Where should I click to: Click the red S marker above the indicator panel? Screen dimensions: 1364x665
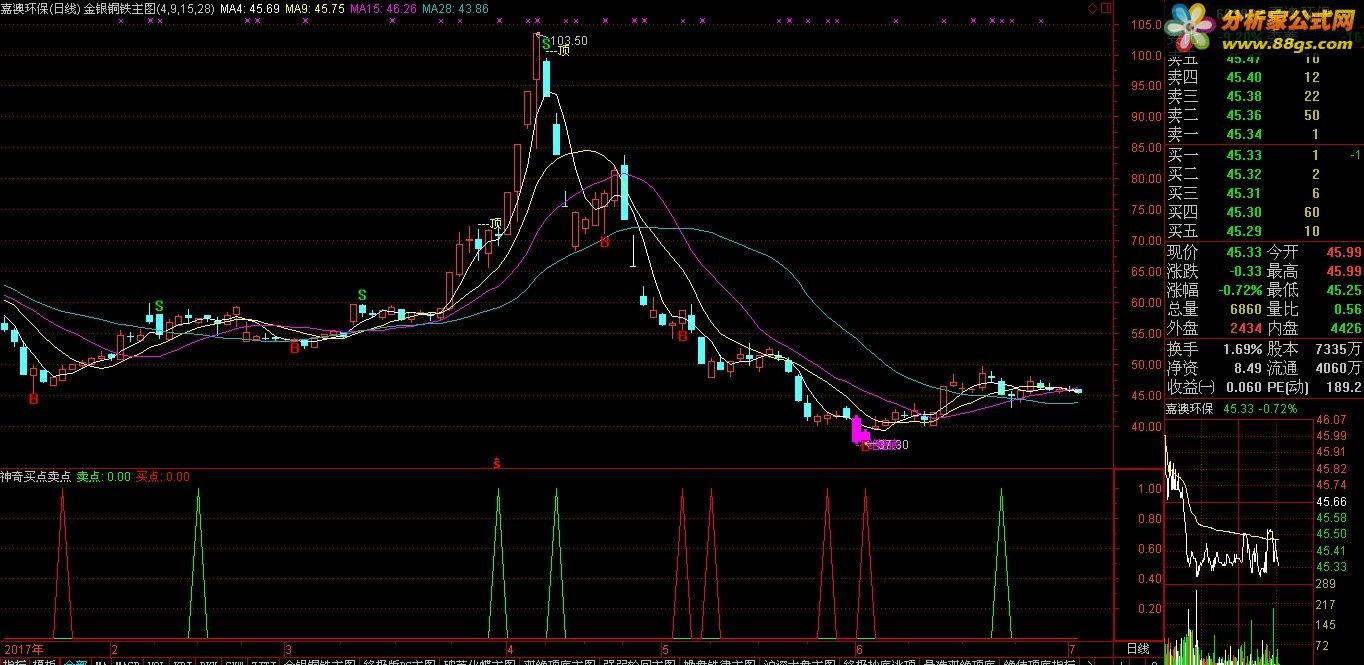pos(496,463)
